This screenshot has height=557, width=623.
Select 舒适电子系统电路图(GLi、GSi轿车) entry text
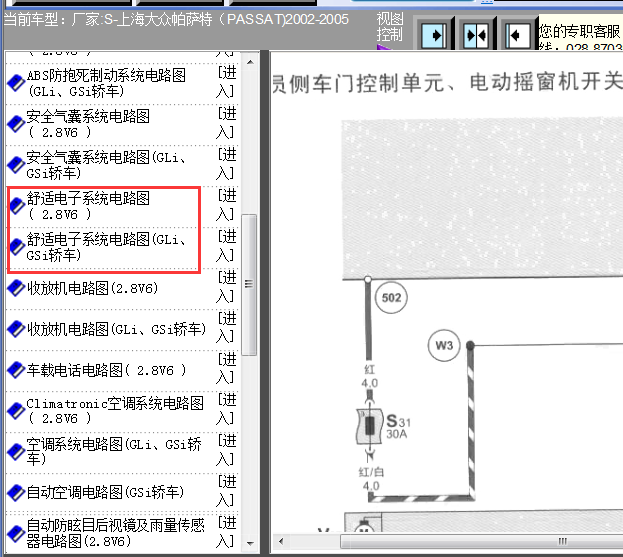(x=106, y=247)
